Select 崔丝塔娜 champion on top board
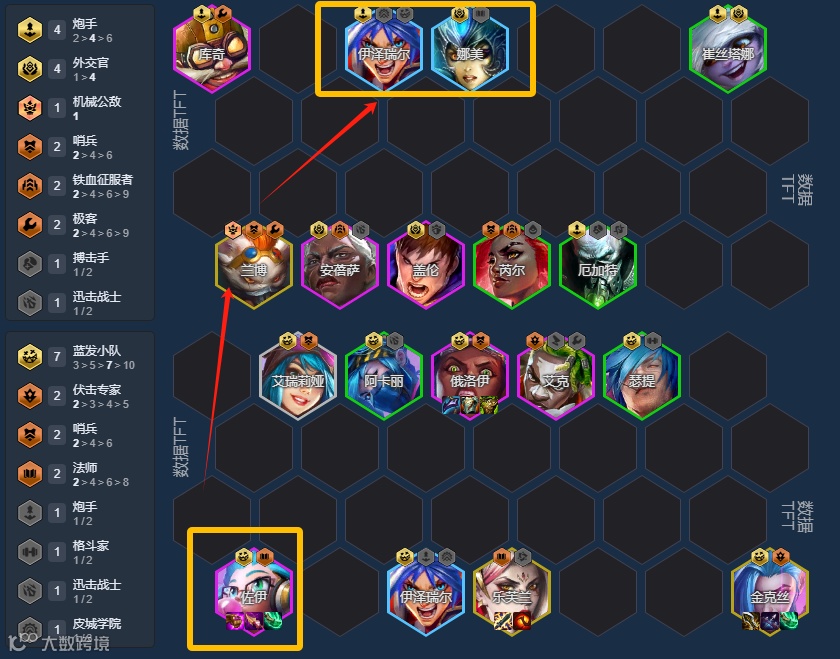This screenshot has height=659, width=840. 728,50
